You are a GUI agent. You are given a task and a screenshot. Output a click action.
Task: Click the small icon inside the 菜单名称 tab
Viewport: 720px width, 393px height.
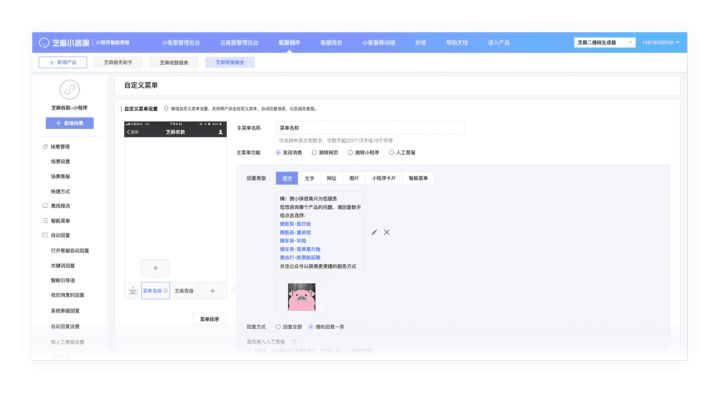click(166, 291)
